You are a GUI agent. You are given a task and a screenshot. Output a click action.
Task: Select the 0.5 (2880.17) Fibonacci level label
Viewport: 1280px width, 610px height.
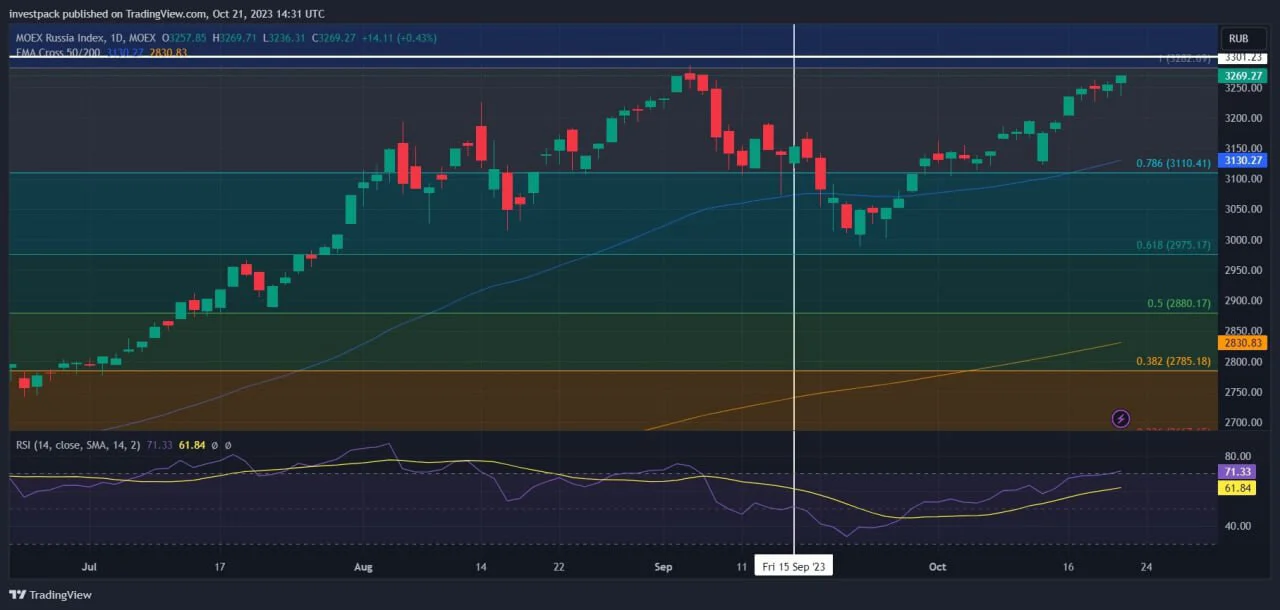(1178, 303)
